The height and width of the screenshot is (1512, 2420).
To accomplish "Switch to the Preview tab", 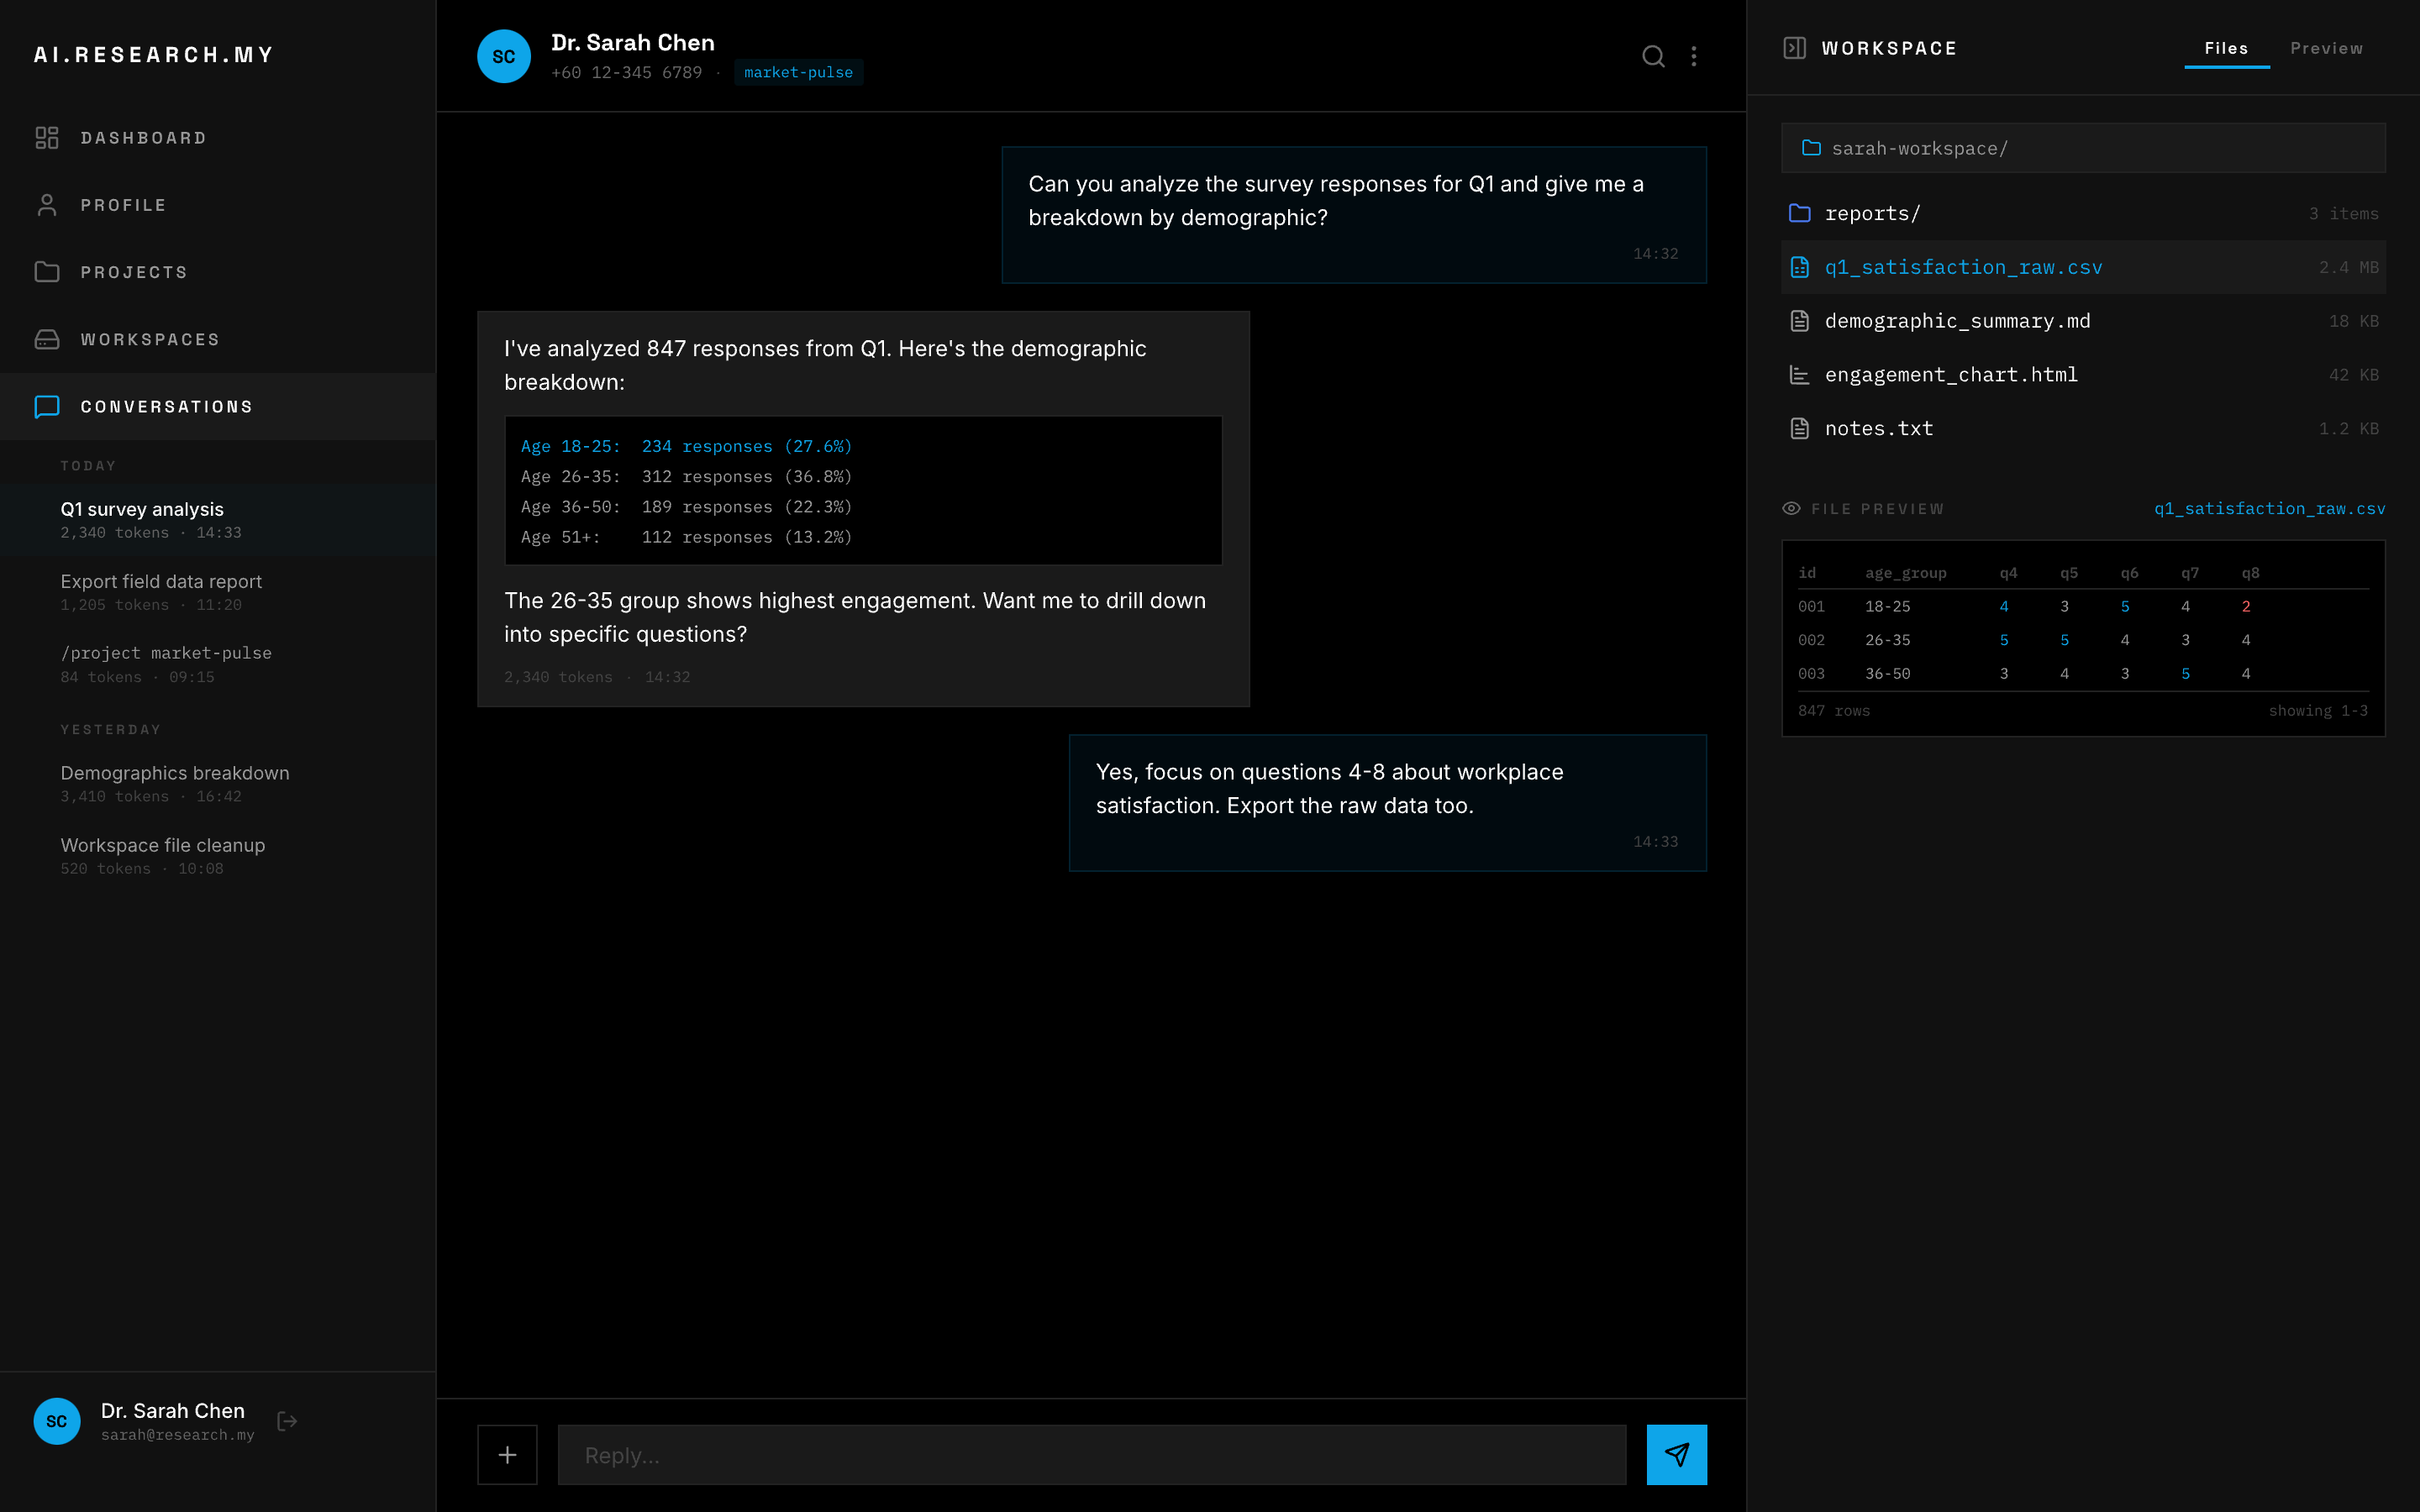I will pyautogui.click(x=2327, y=48).
